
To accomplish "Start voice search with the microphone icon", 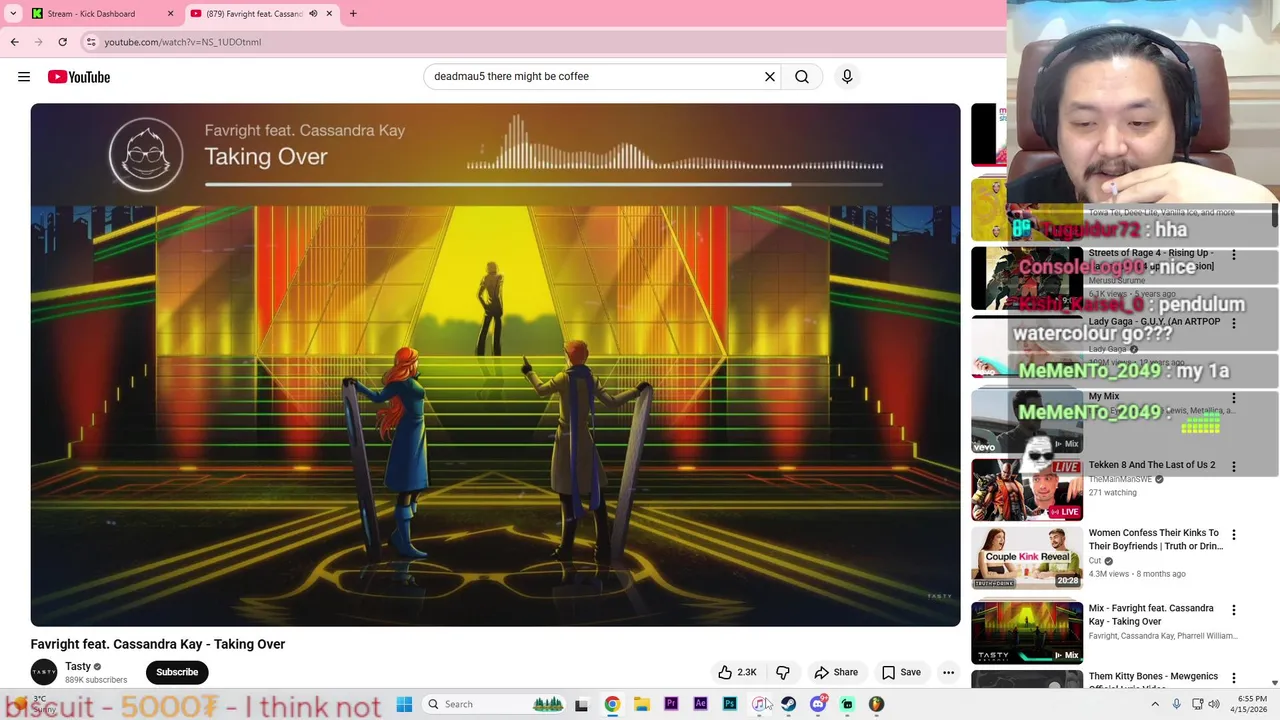I will [847, 76].
